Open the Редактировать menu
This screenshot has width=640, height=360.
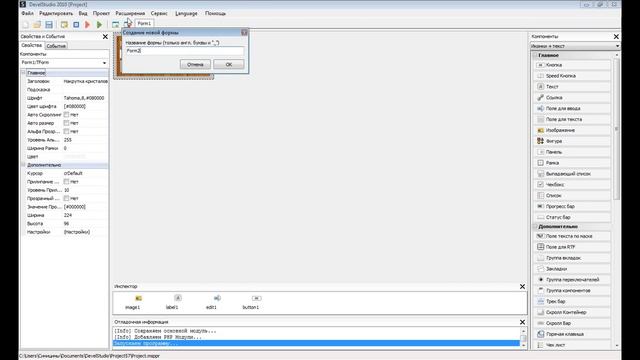[x=56, y=13]
